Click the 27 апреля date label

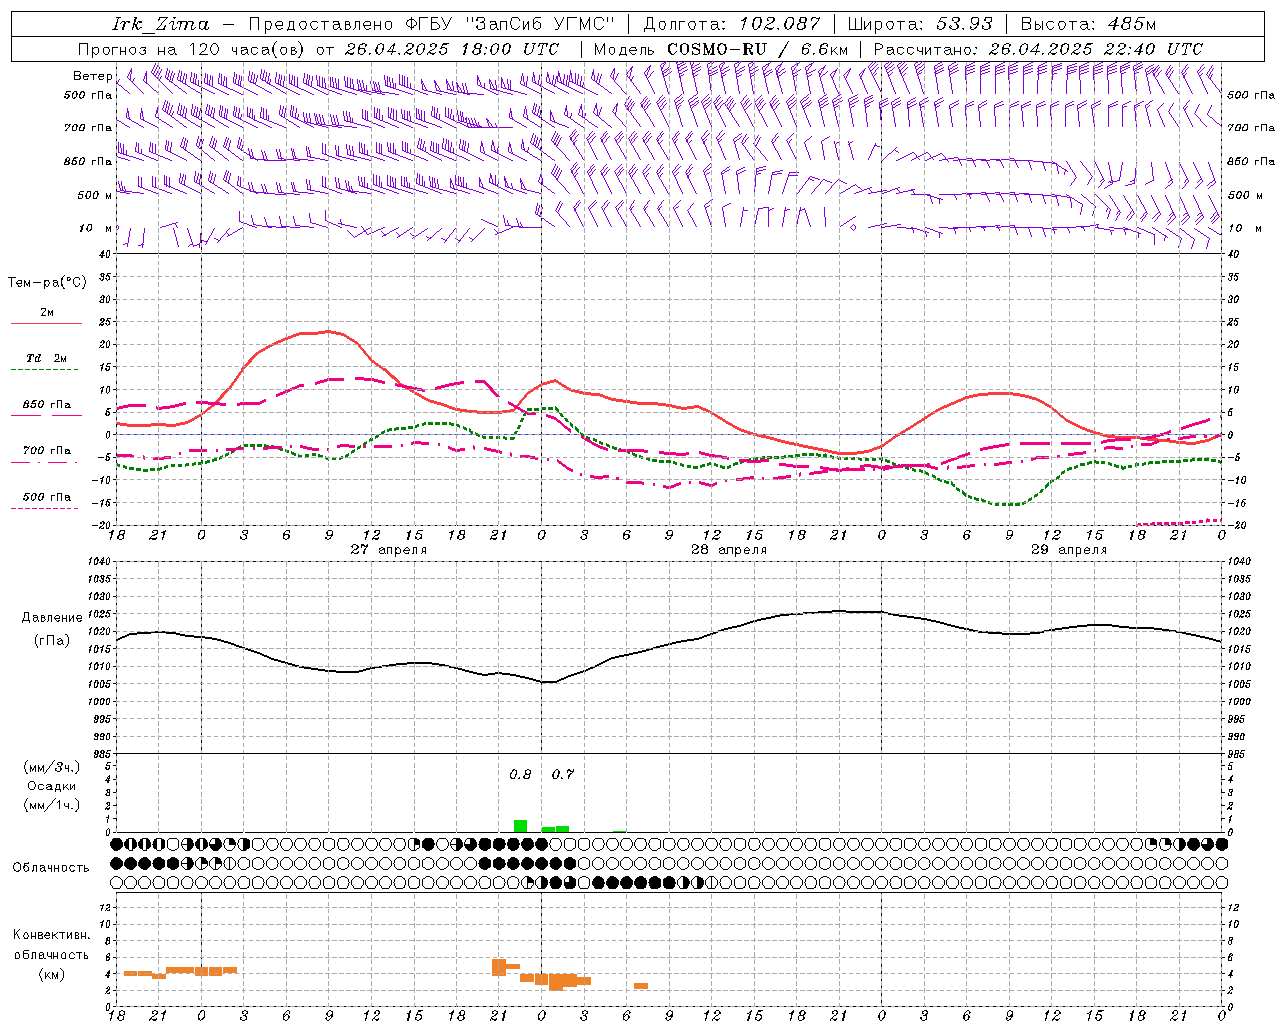(x=389, y=550)
